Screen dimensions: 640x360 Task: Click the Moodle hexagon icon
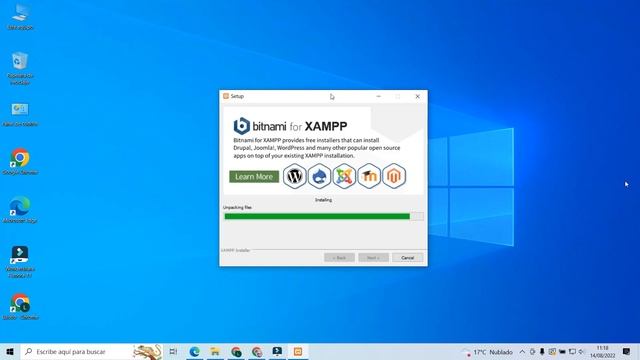point(369,176)
